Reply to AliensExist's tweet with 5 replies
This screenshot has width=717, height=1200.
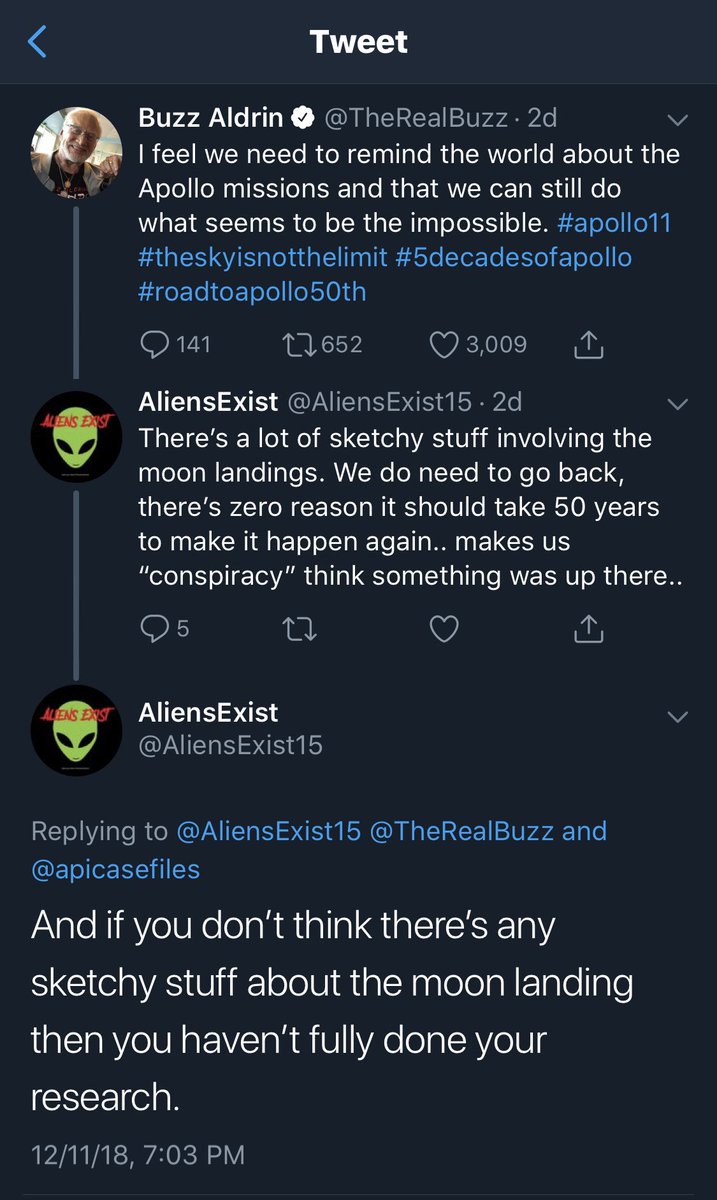click(x=155, y=628)
